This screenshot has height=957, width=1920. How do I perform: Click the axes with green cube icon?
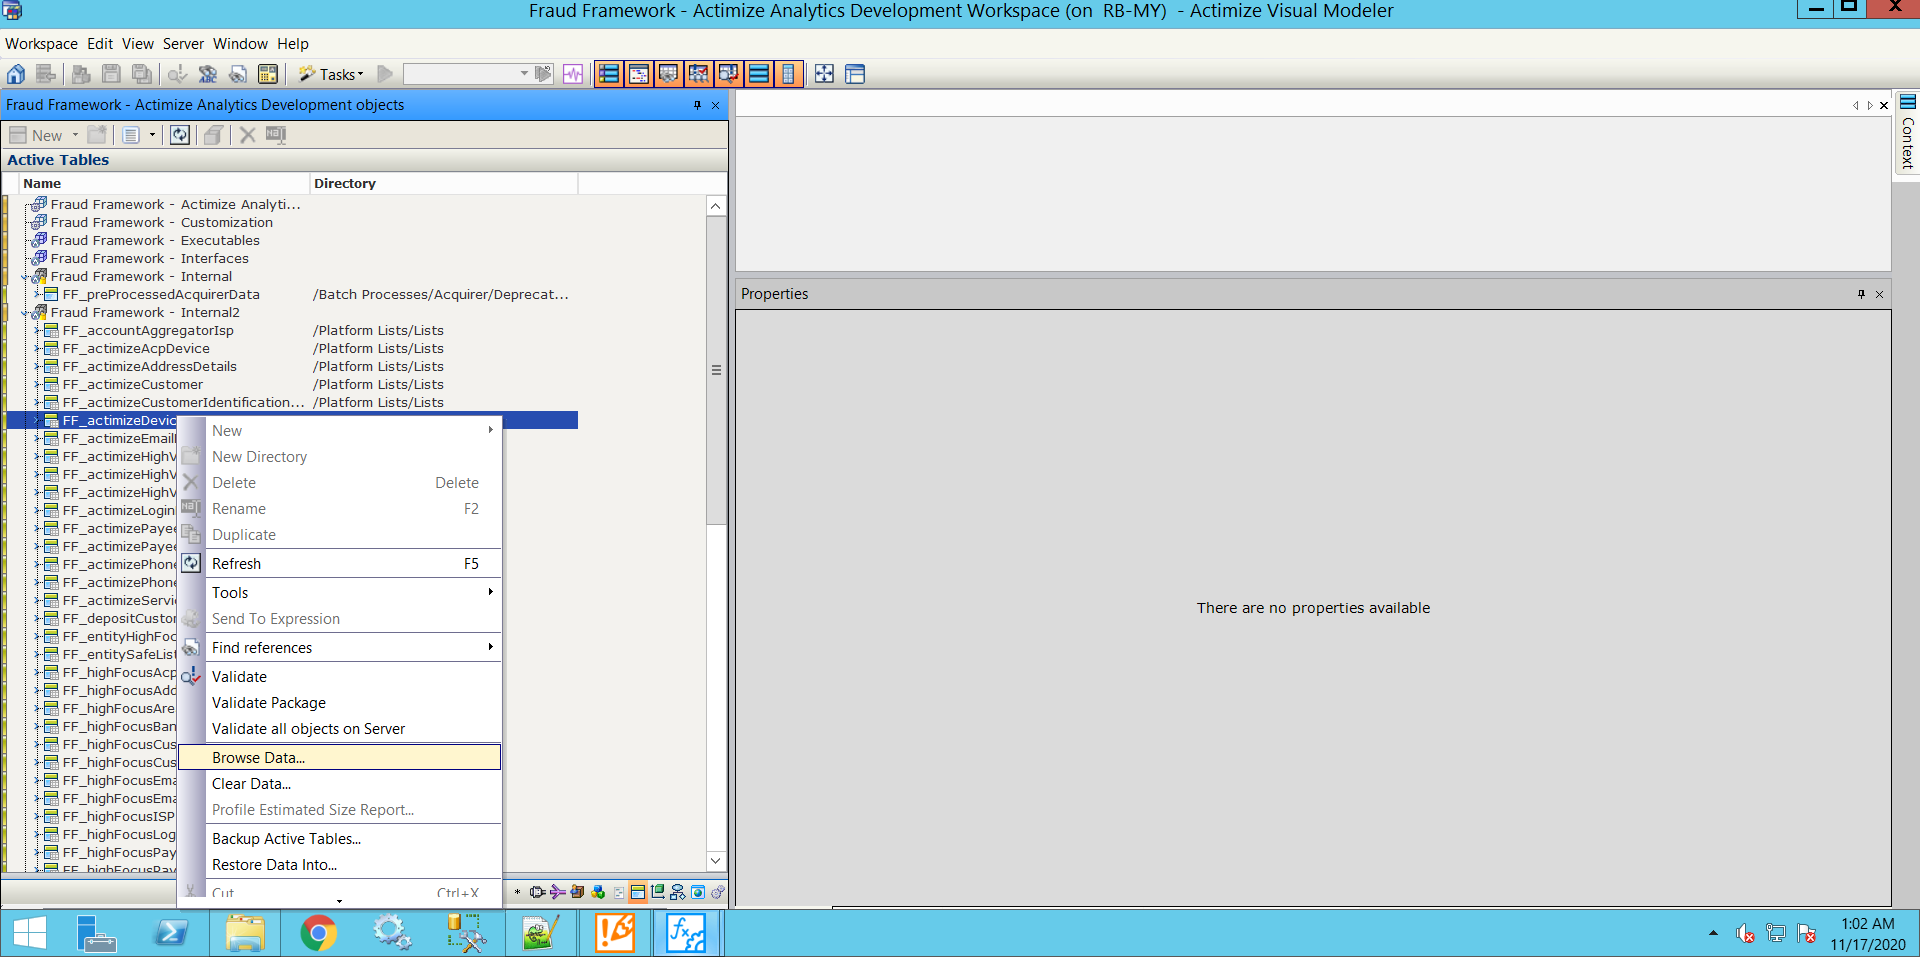pos(658,892)
